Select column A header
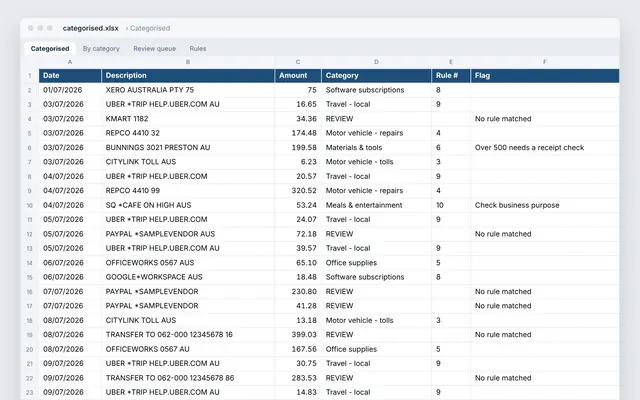This screenshot has height=400, width=640. tap(70, 62)
